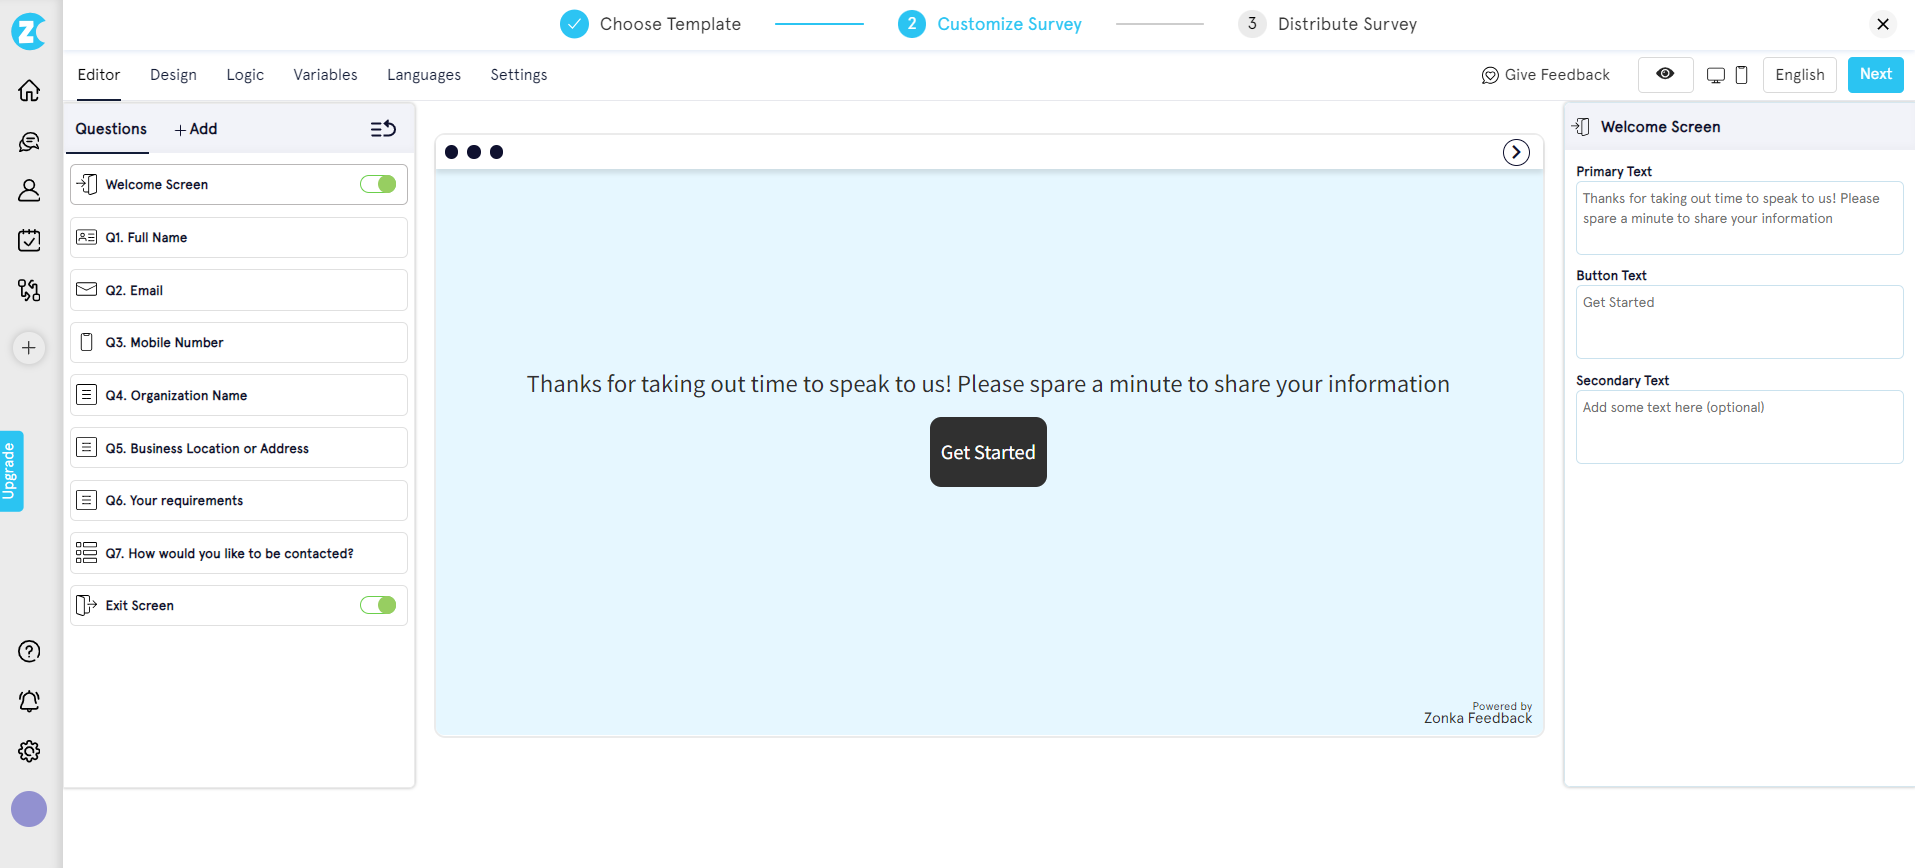The image size is (1915, 868).
Task: Disable the Exit Screen toggle
Action: pos(378,605)
